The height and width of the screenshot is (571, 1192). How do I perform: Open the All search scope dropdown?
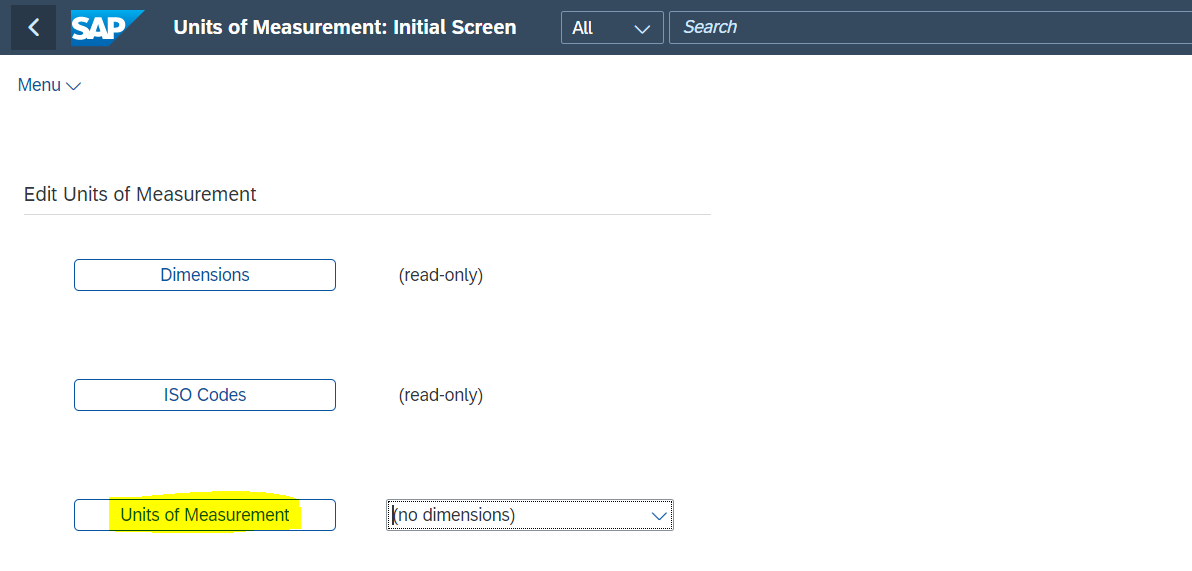point(612,28)
